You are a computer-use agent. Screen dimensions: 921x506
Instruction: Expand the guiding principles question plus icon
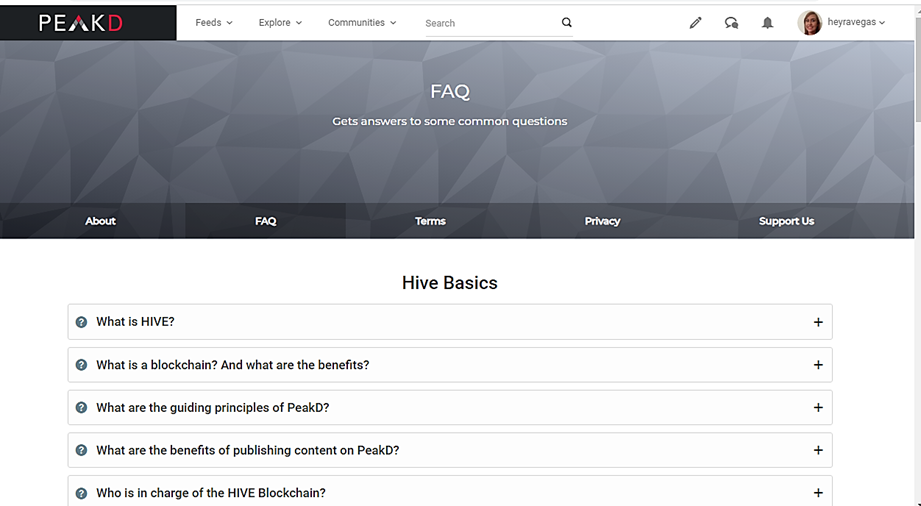point(818,408)
